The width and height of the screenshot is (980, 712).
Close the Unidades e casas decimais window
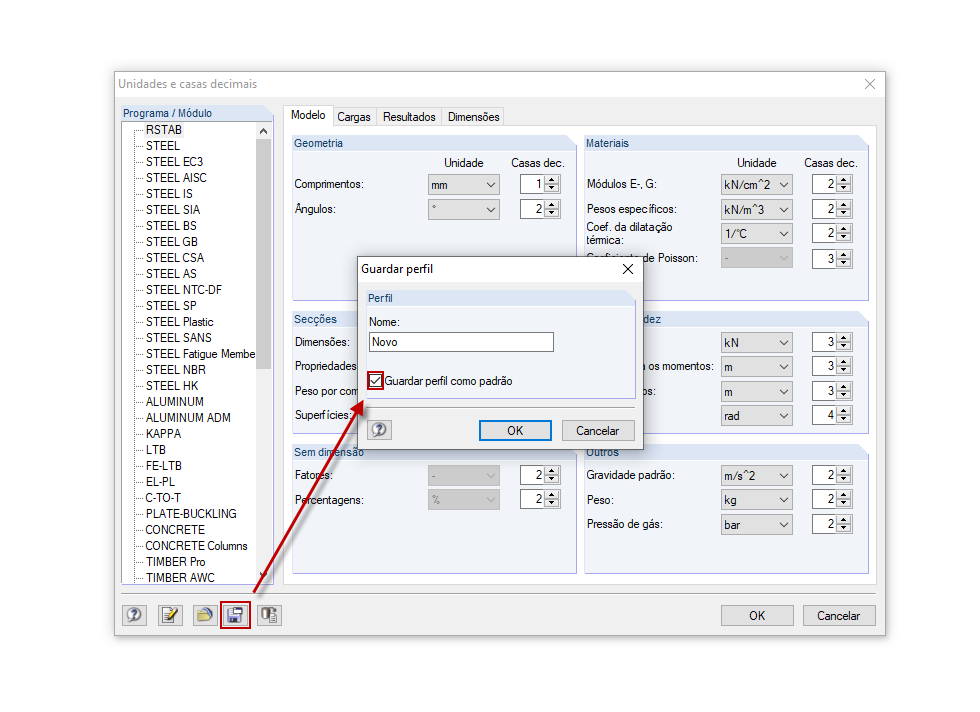click(869, 84)
